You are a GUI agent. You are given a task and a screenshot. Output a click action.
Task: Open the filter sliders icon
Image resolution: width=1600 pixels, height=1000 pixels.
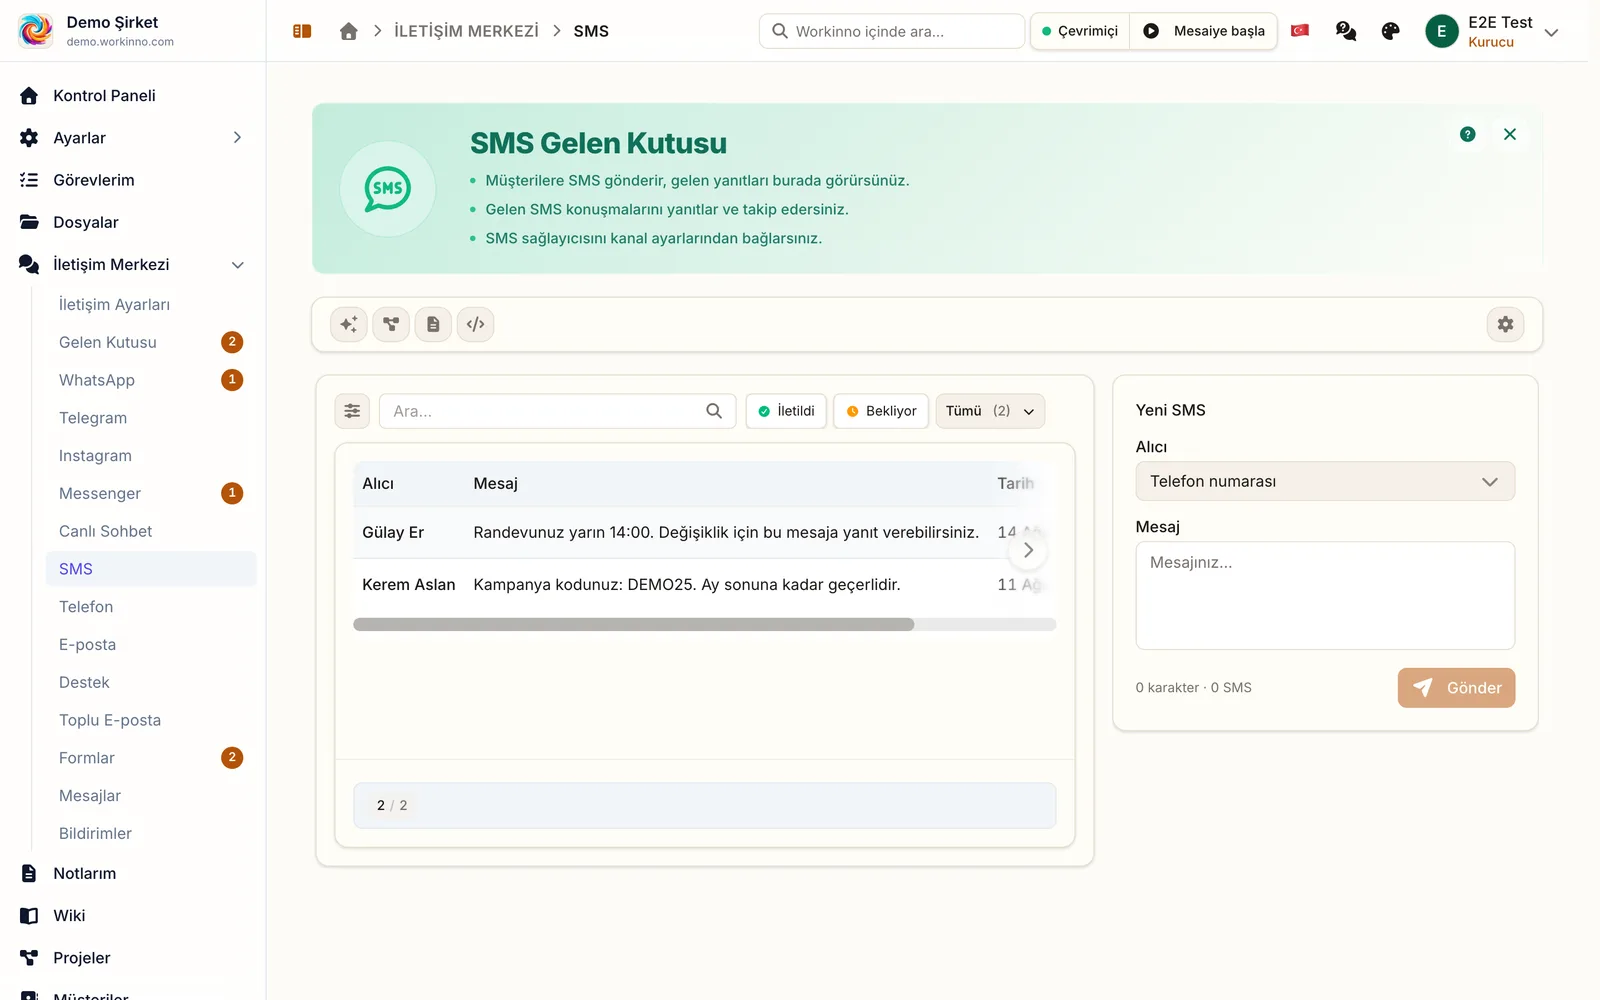click(x=352, y=411)
